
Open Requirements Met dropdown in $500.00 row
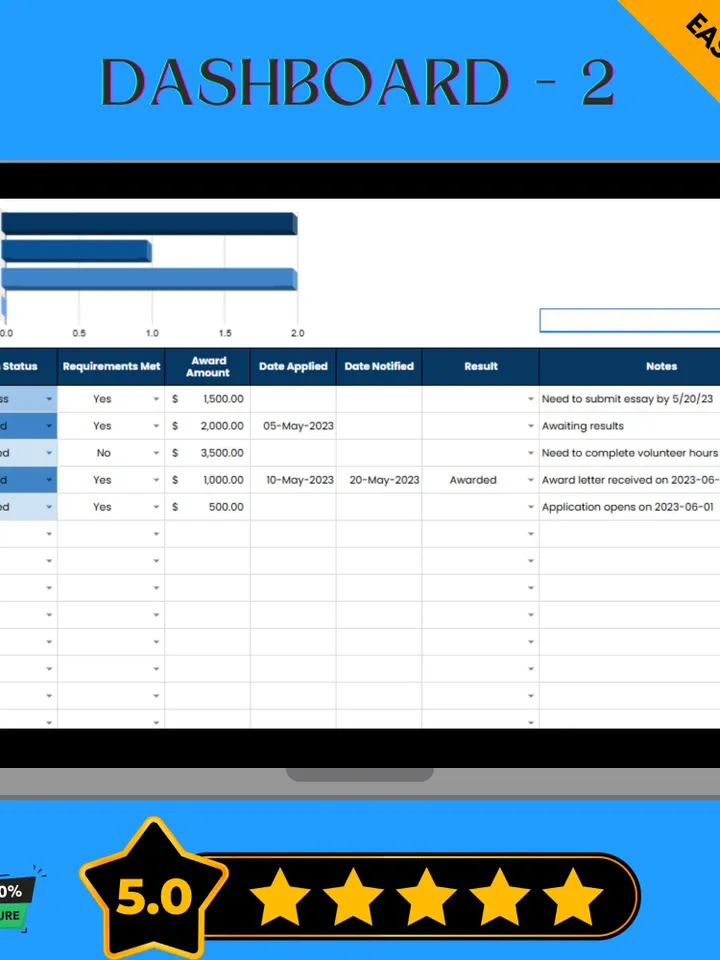(x=156, y=507)
